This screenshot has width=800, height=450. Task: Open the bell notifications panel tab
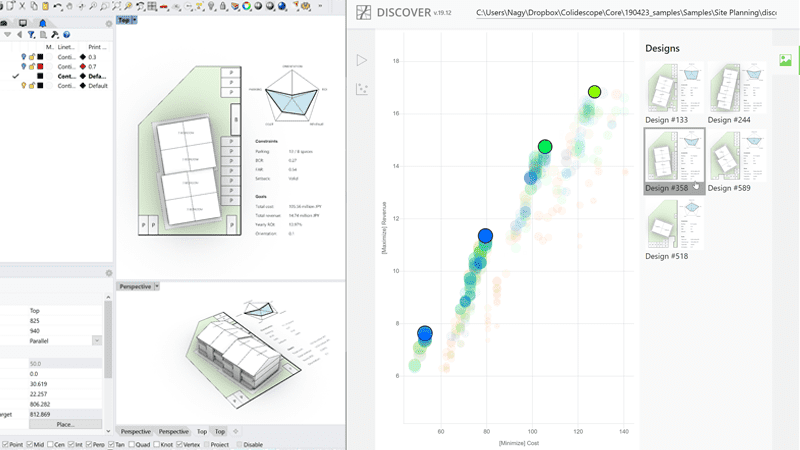click(43, 23)
